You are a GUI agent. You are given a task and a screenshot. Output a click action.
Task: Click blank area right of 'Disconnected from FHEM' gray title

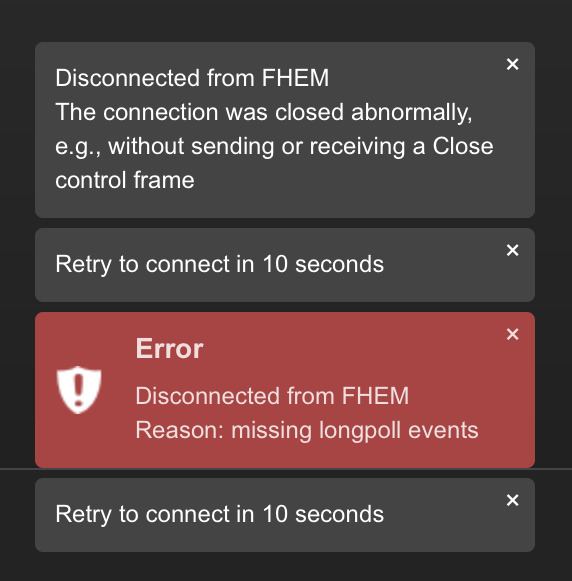pos(415,78)
